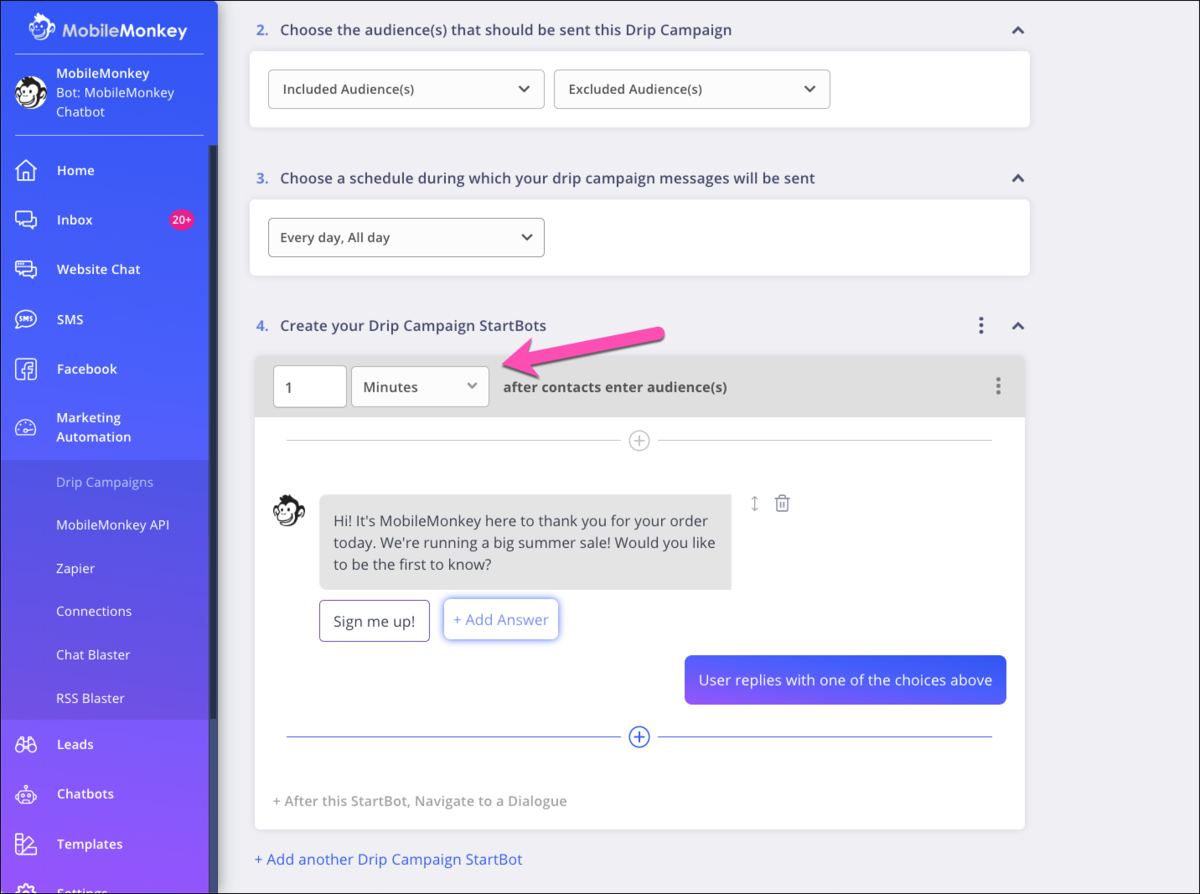
Task: Open RSS Blaster submenu item
Action: coord(90,698)
